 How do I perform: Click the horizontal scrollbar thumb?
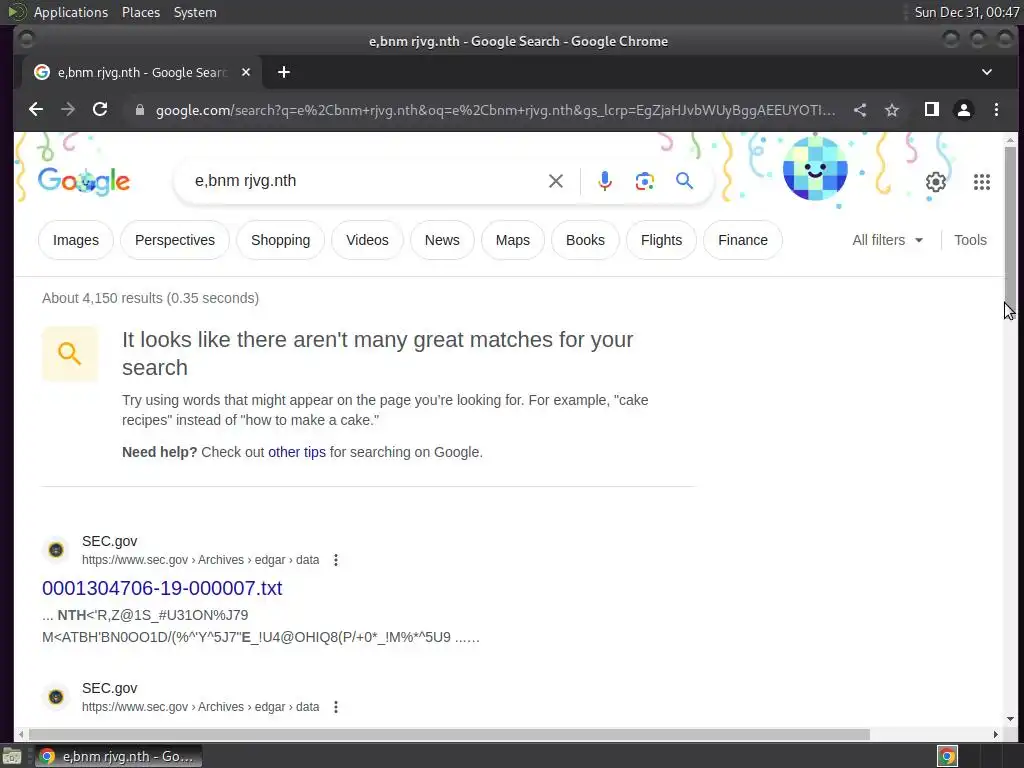coord(449,735)
